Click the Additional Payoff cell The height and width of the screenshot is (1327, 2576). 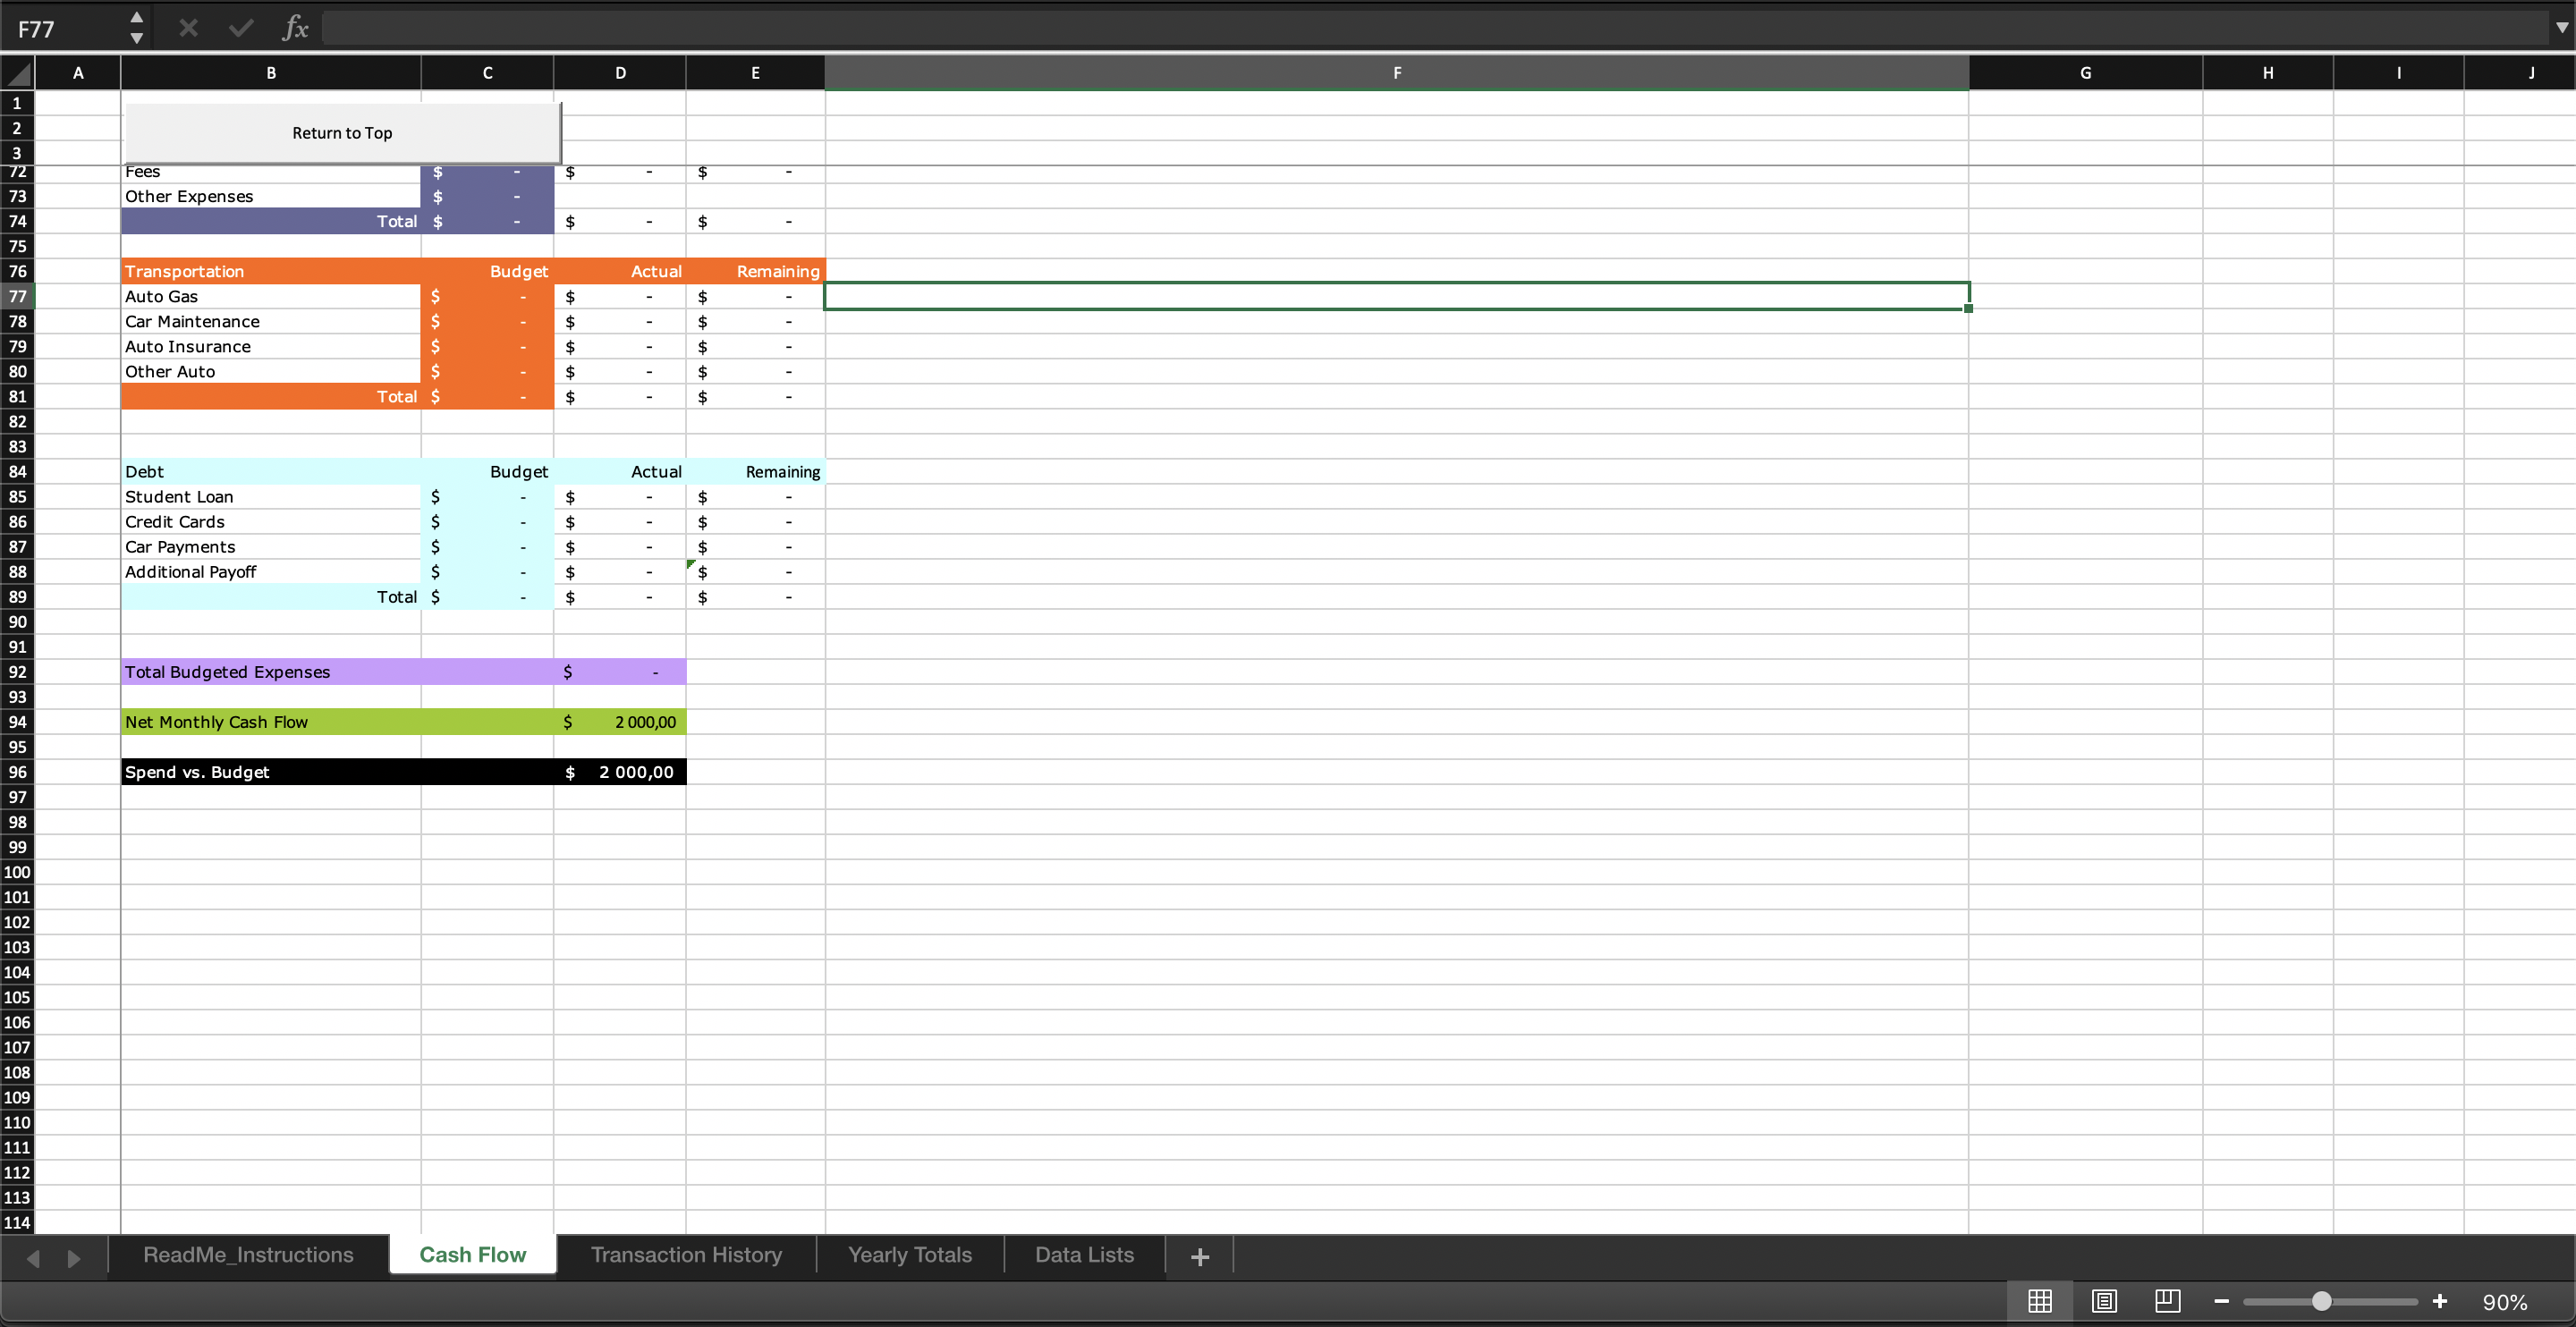pos(271,572)
